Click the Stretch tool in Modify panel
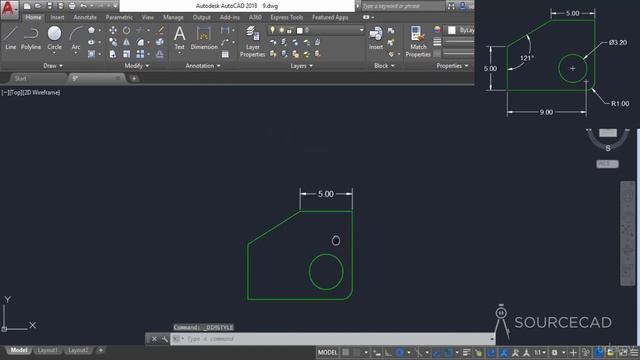 [113, 54]
